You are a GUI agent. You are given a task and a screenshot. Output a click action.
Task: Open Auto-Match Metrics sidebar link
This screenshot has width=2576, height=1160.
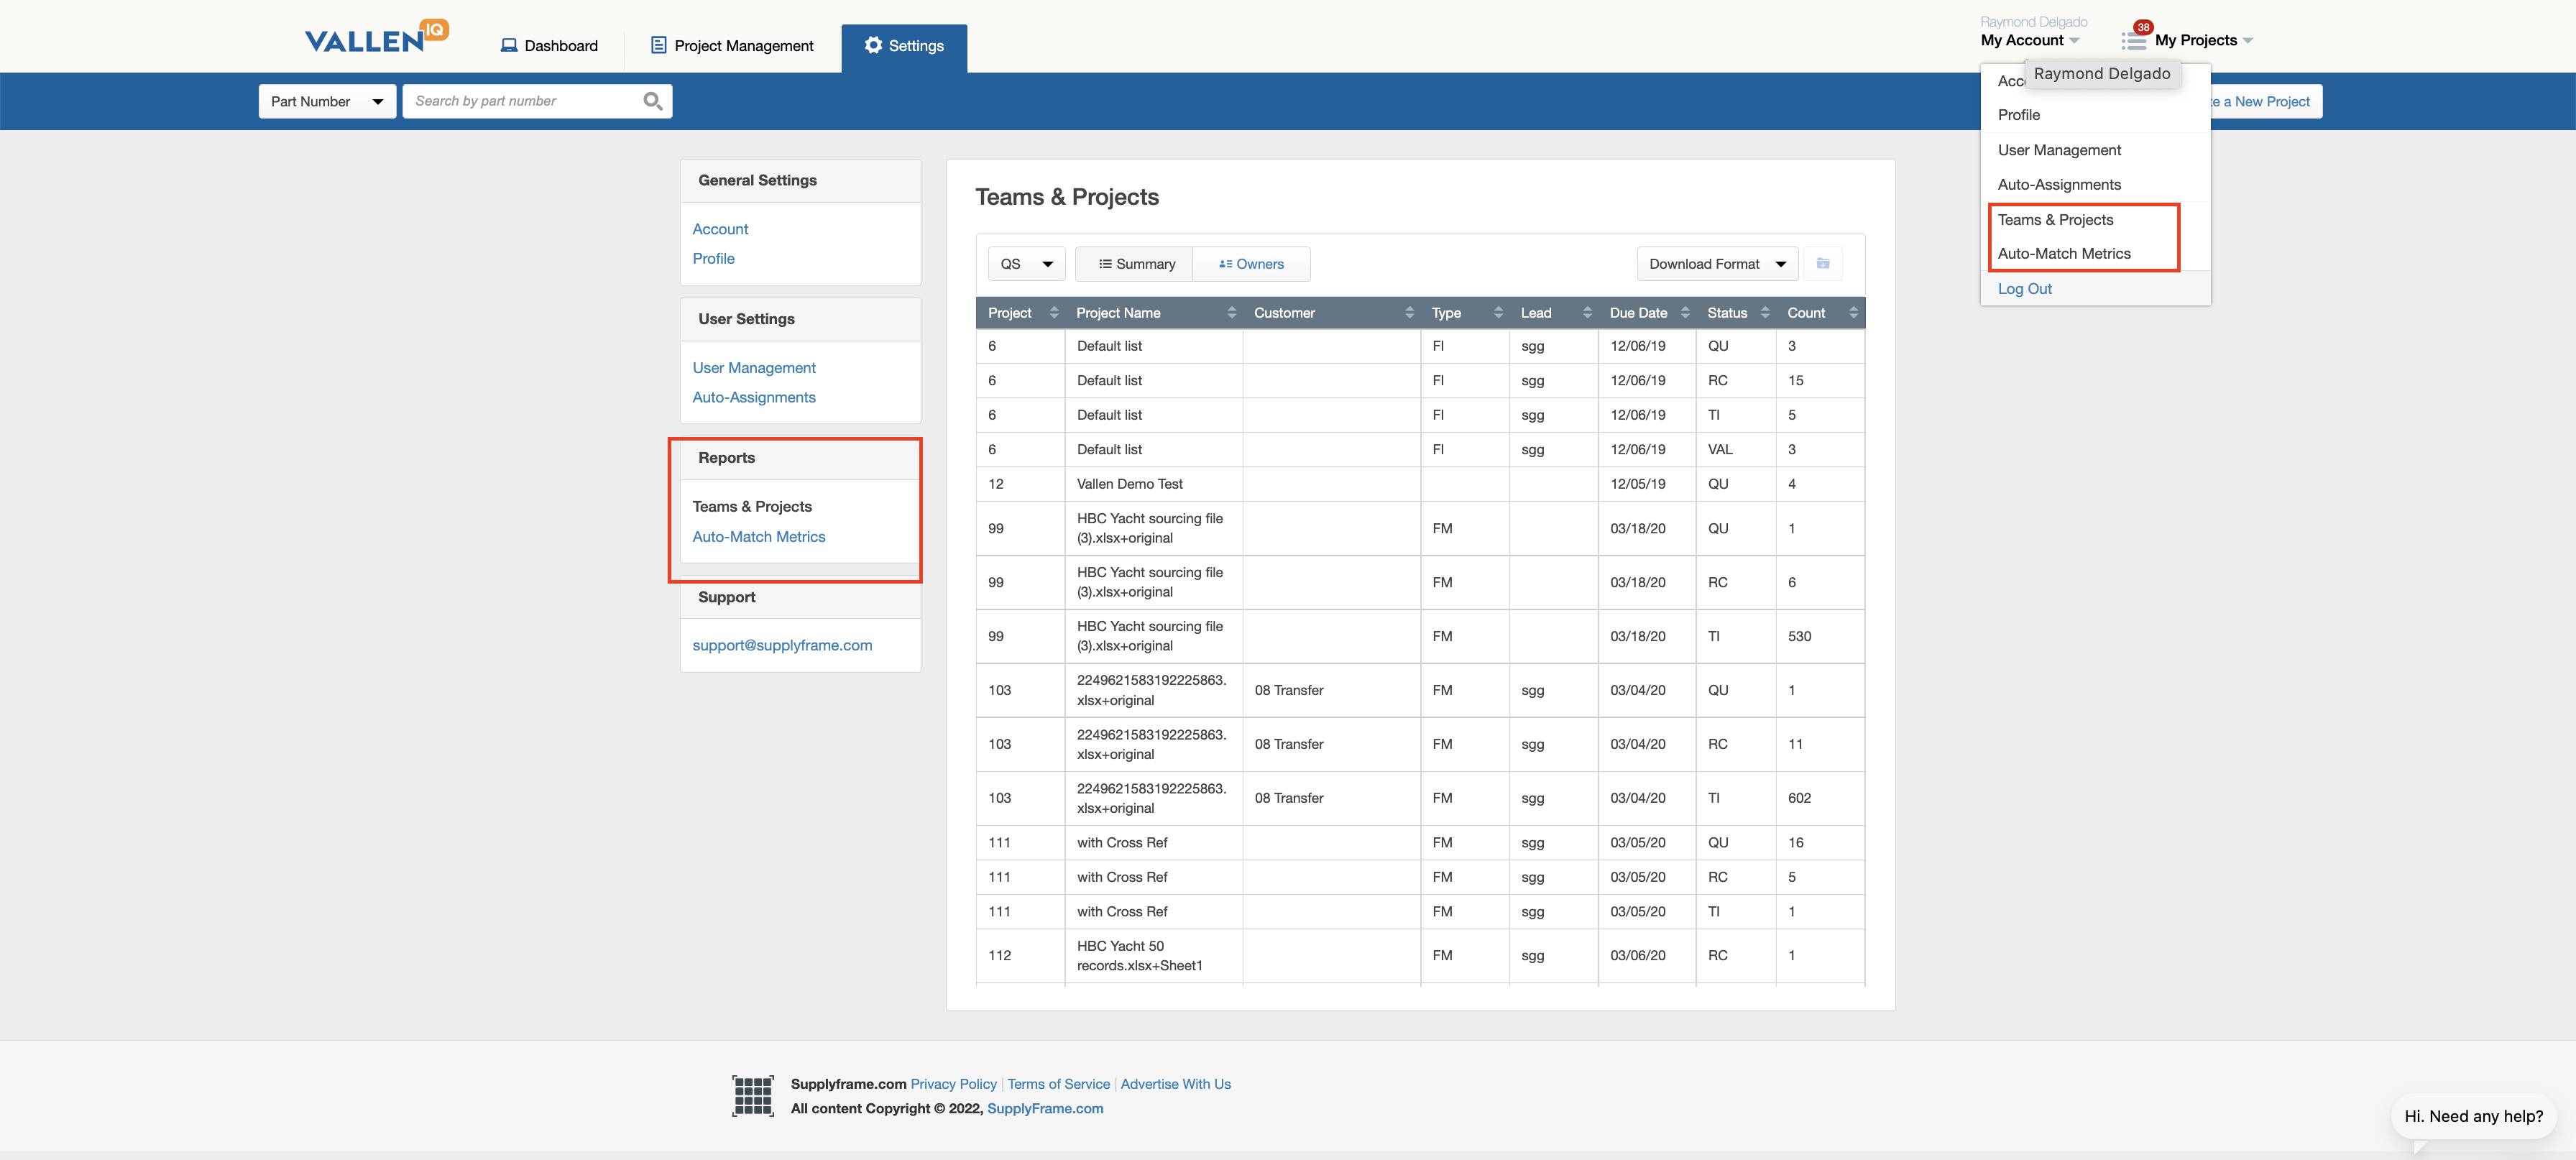(758, 537)
